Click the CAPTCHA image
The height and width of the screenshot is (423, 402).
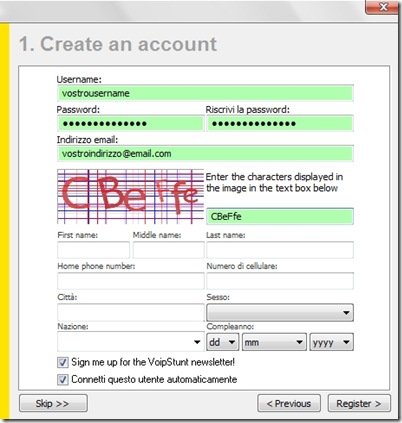tap(130, 196)
